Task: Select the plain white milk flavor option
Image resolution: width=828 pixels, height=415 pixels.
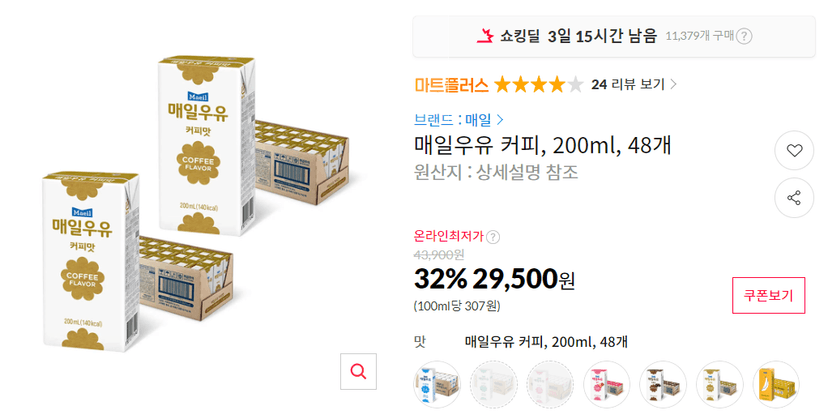Action: click(x=436, y=384)
